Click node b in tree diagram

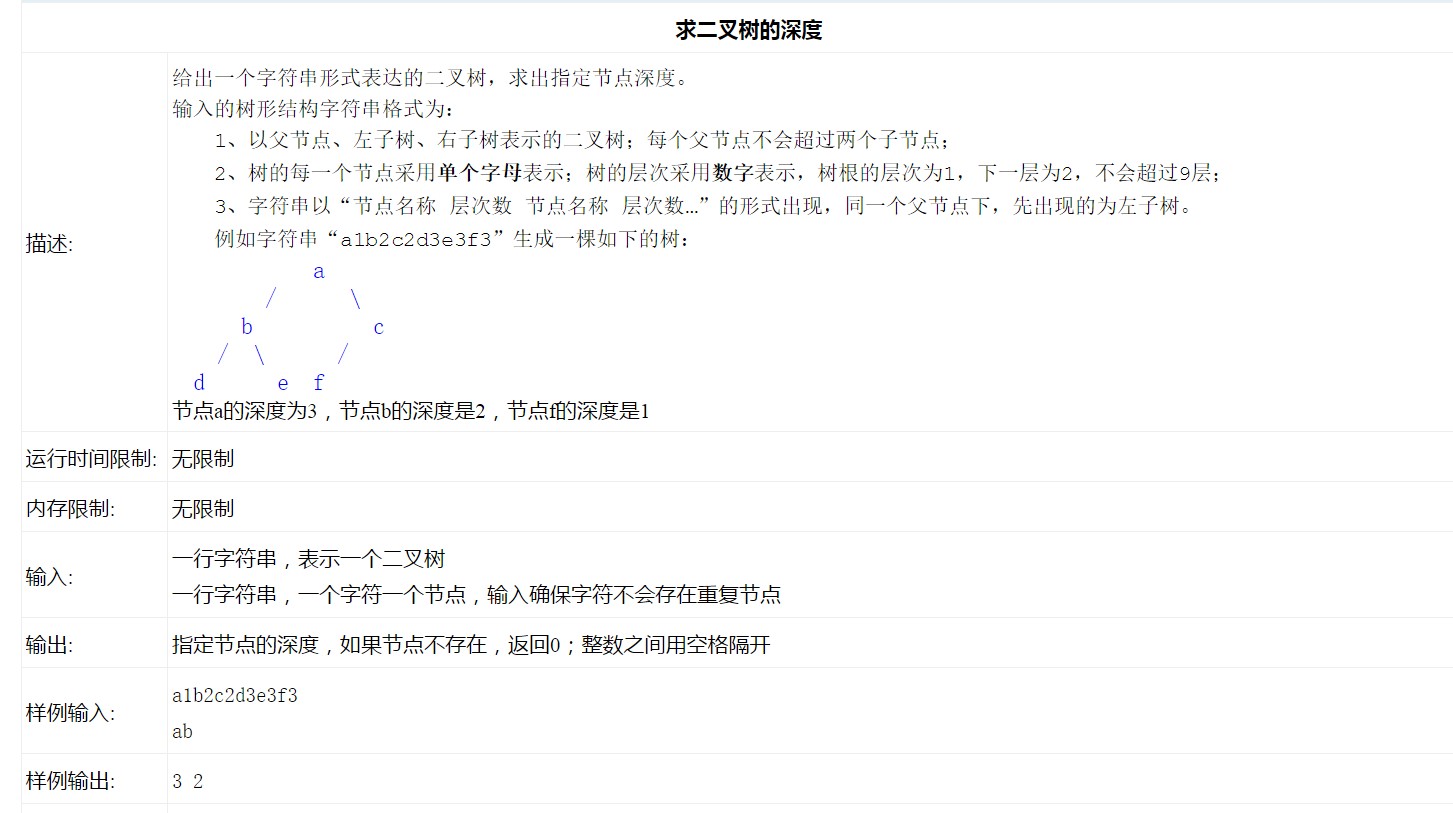[x=247, y=327]
